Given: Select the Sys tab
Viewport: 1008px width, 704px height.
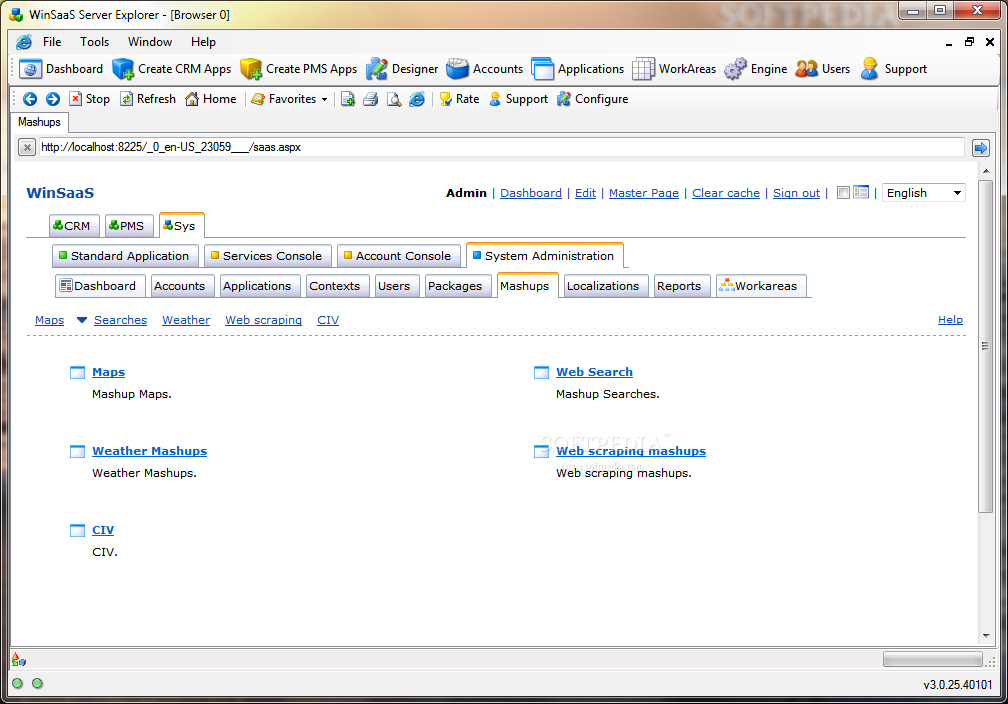Looking at the screenshot, I should pyautogui.click(x=182, y=226).
